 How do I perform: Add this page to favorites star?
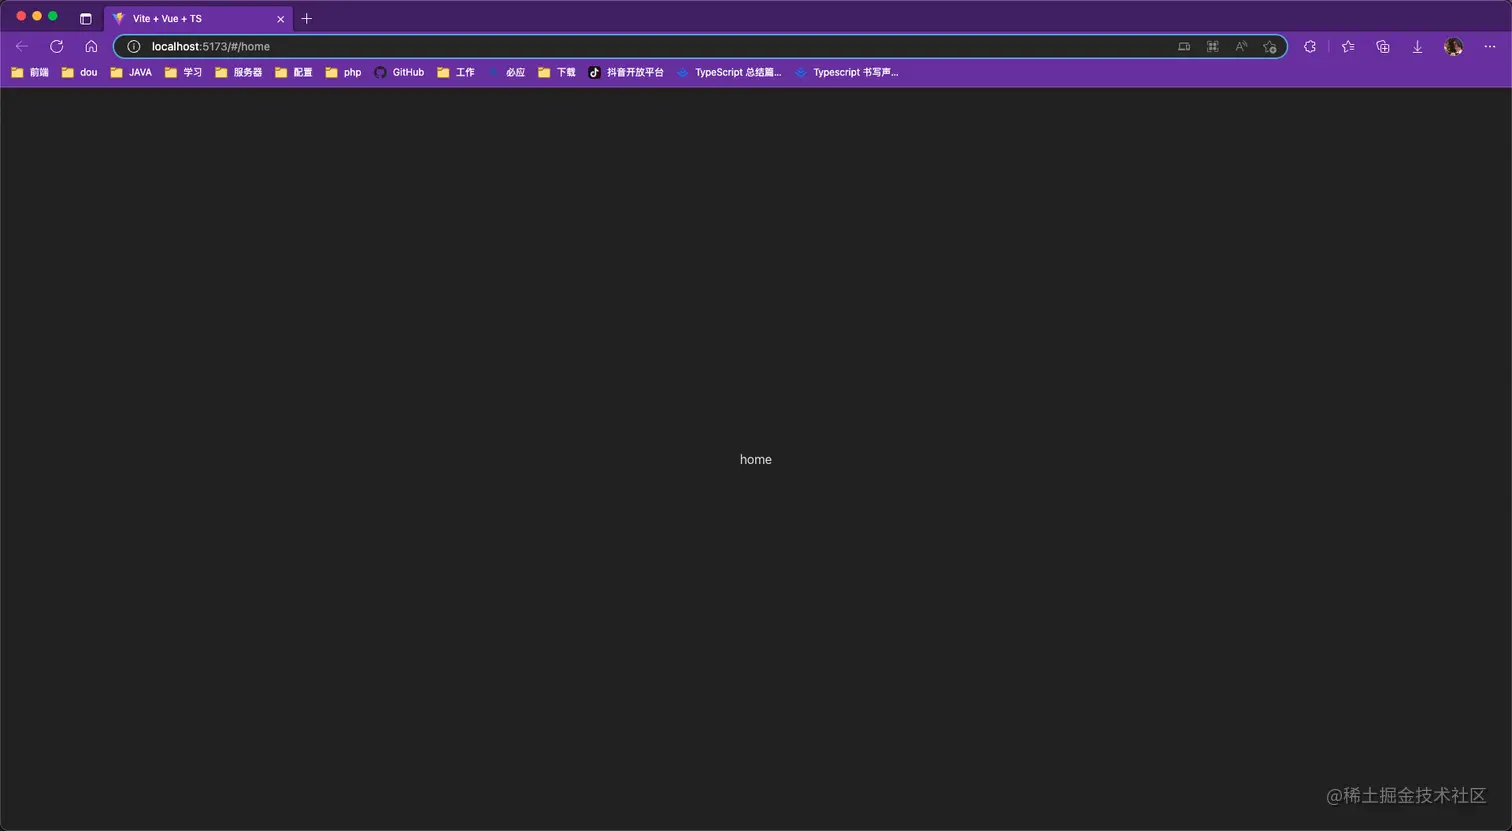click(1270, 46)
